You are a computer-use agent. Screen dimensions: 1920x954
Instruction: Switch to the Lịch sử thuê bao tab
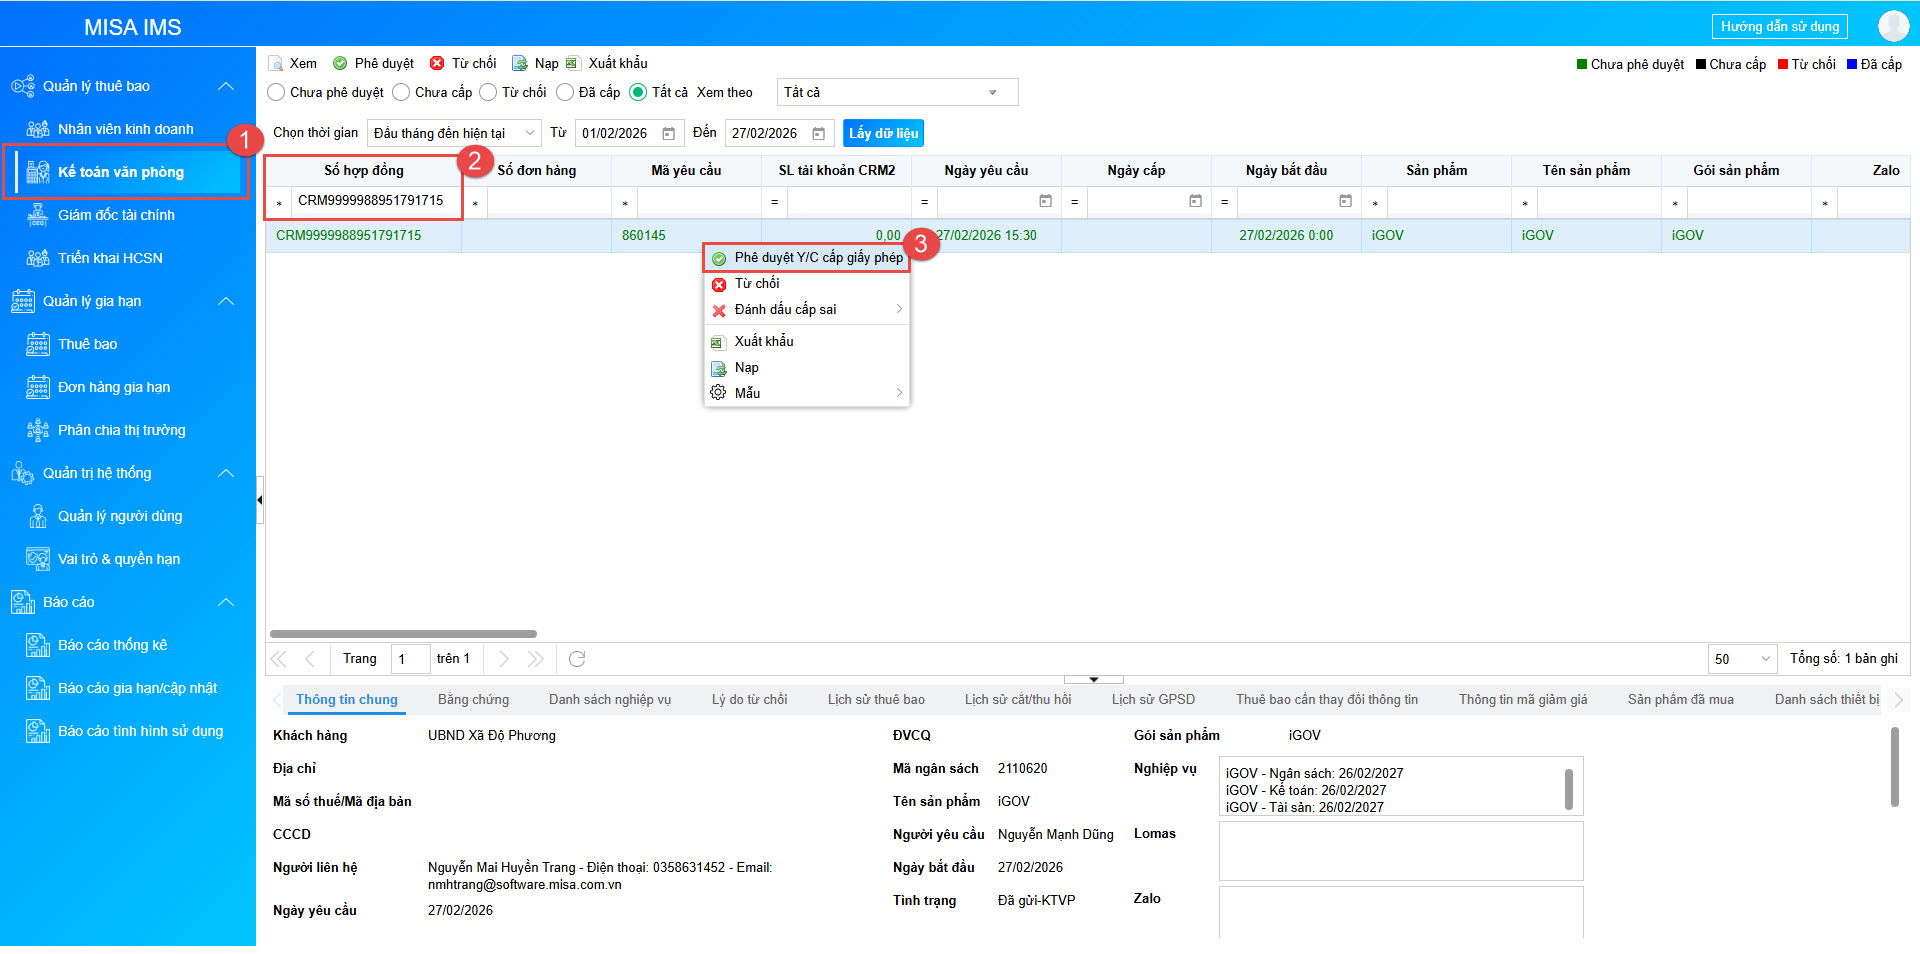tap(875, 700)
